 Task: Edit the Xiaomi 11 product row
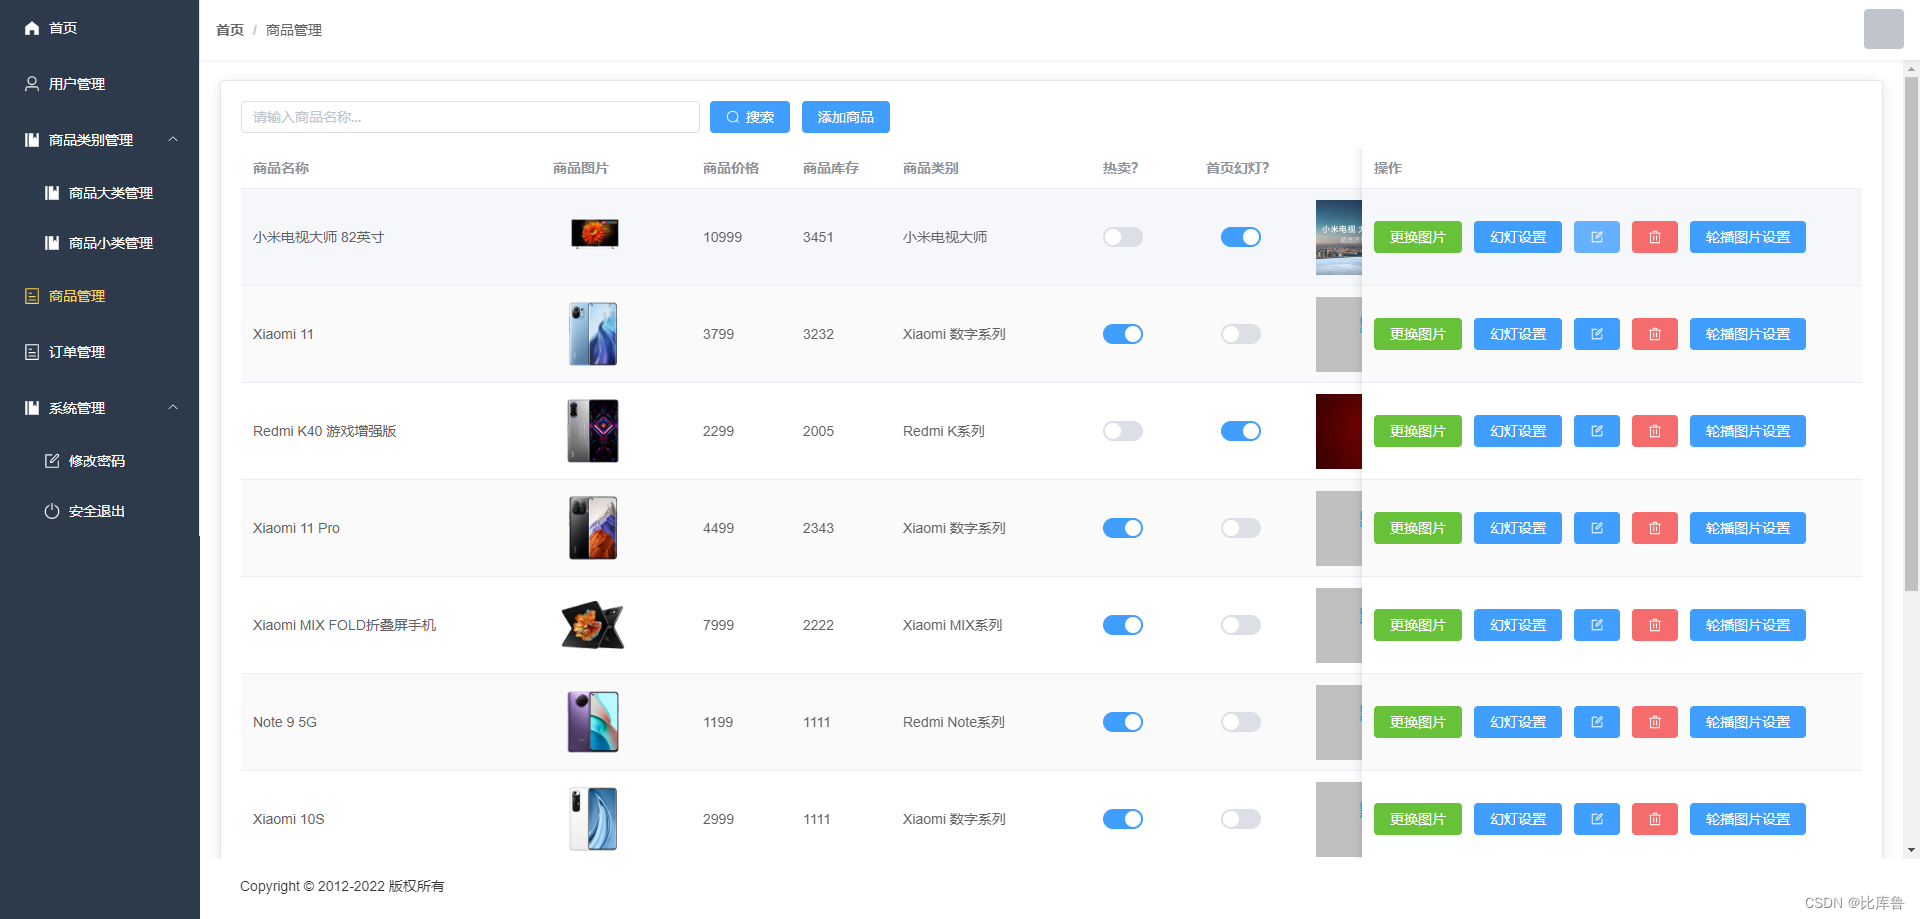(x=1597, y=334)
